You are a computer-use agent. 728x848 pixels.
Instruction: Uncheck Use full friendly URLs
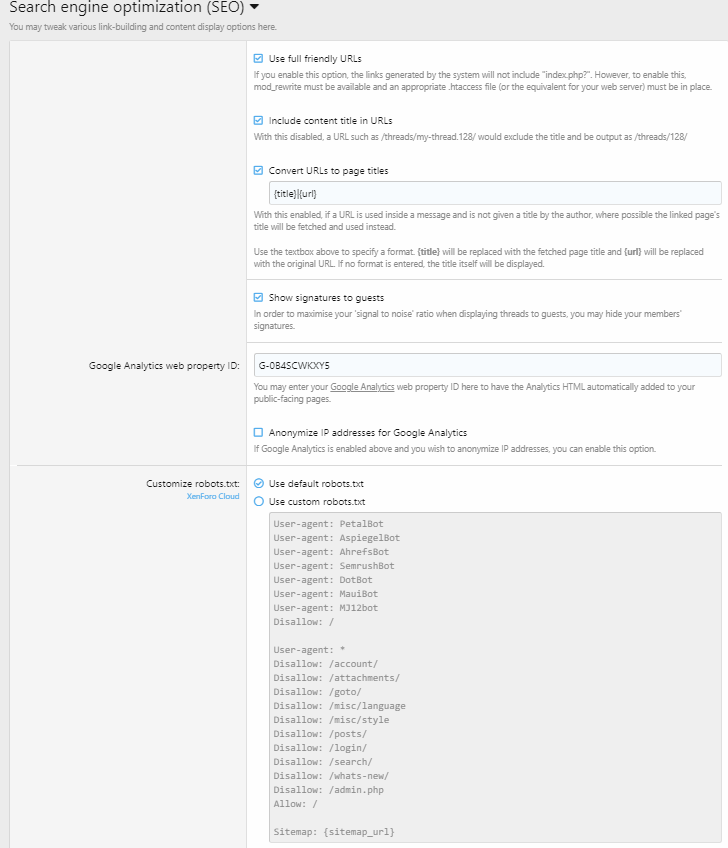tap(259, 58)
